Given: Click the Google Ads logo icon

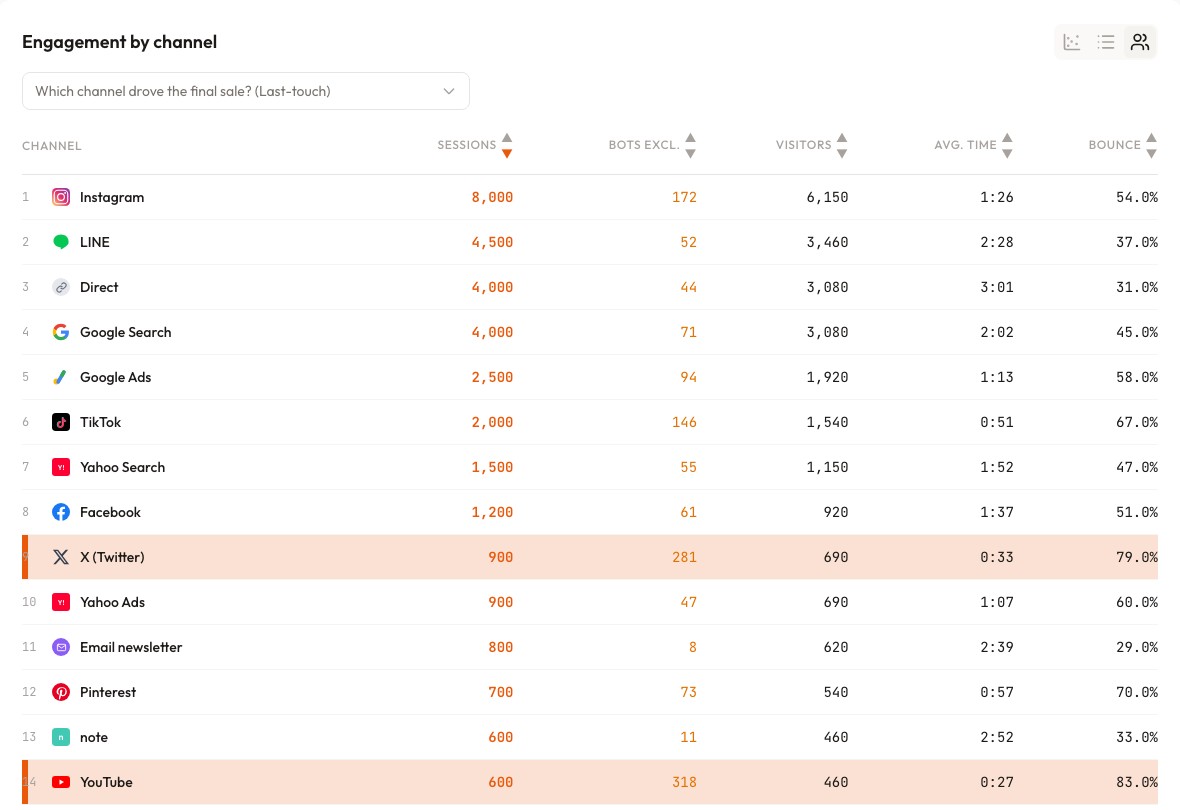Looking at the screenshot, I should click(61, 377).
